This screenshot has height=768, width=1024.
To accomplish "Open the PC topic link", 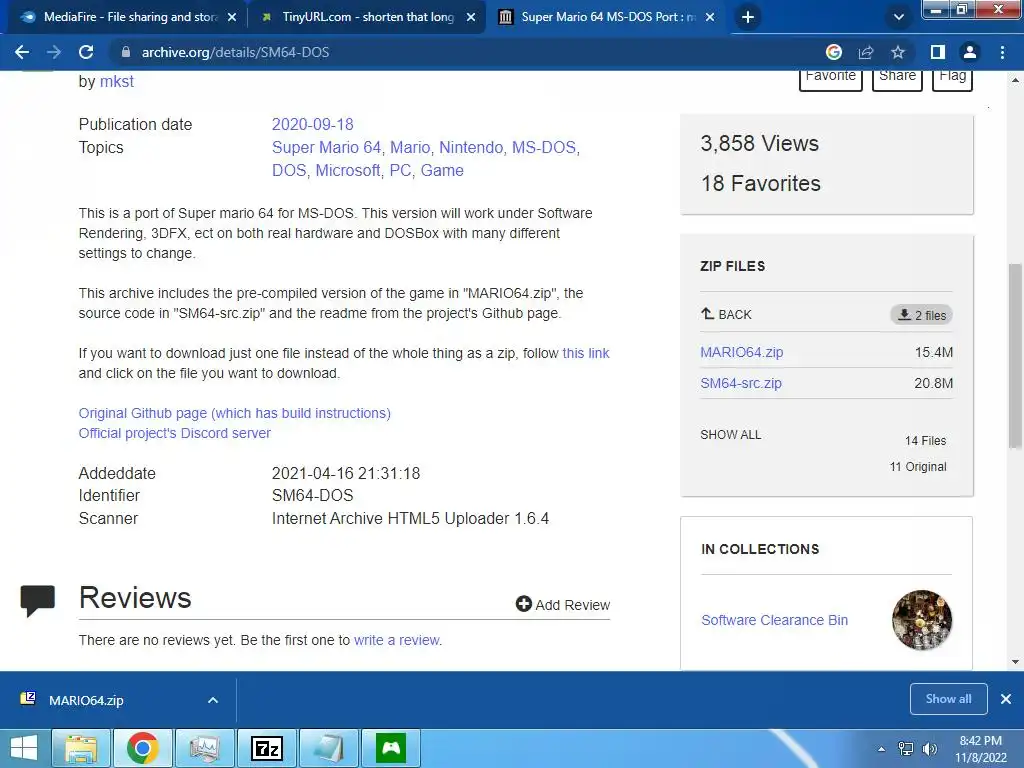I will (400, 170).
